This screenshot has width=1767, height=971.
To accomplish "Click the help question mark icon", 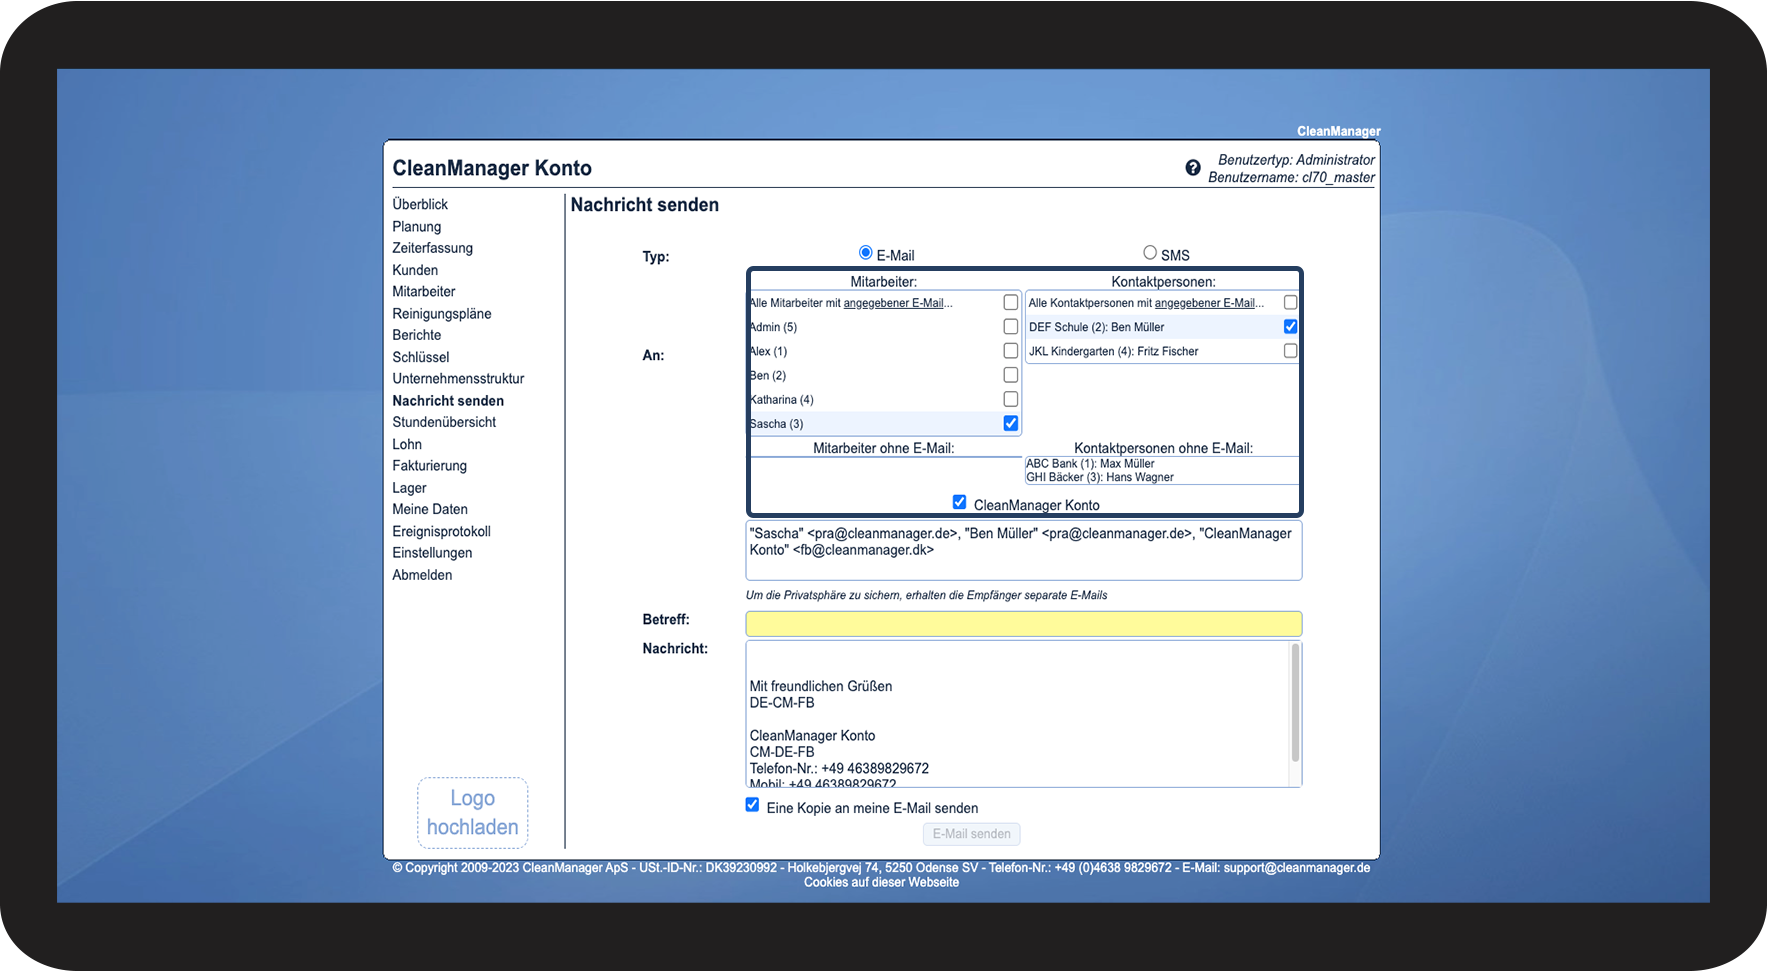I will tap(1193, 168).
